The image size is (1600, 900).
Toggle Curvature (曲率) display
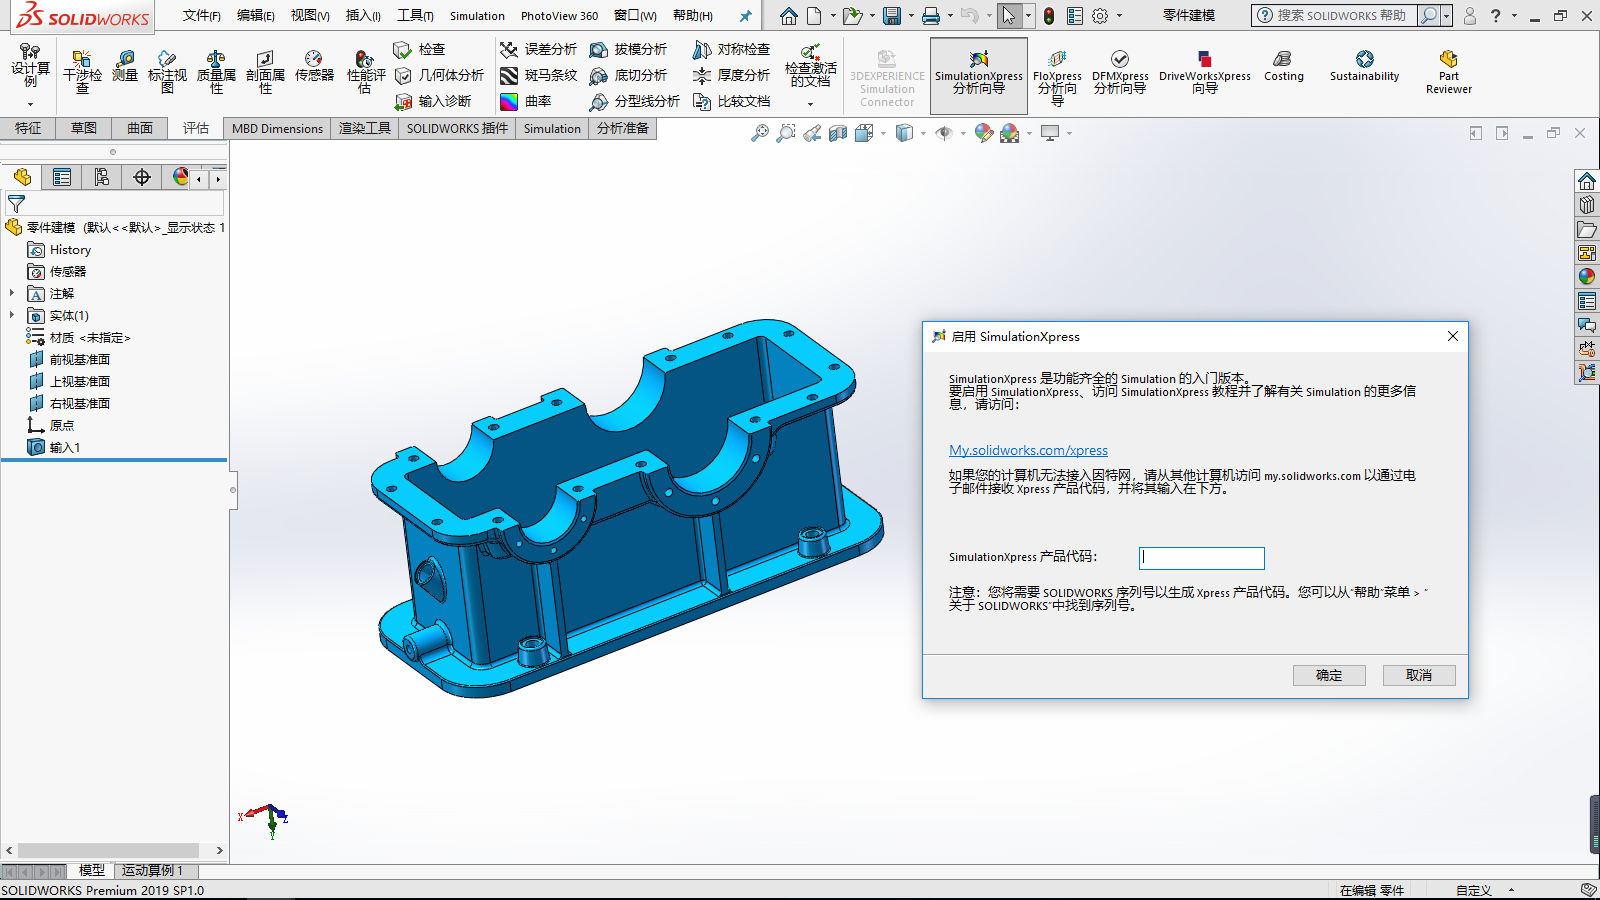[525, 101]
